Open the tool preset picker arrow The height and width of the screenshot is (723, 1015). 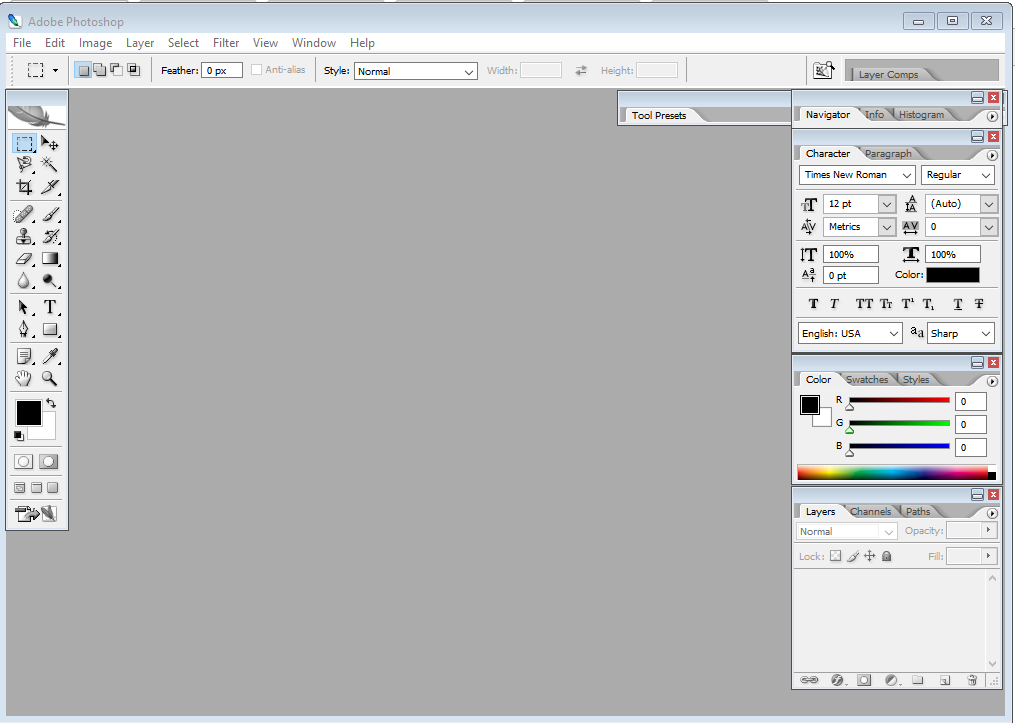tap(55, 70)
